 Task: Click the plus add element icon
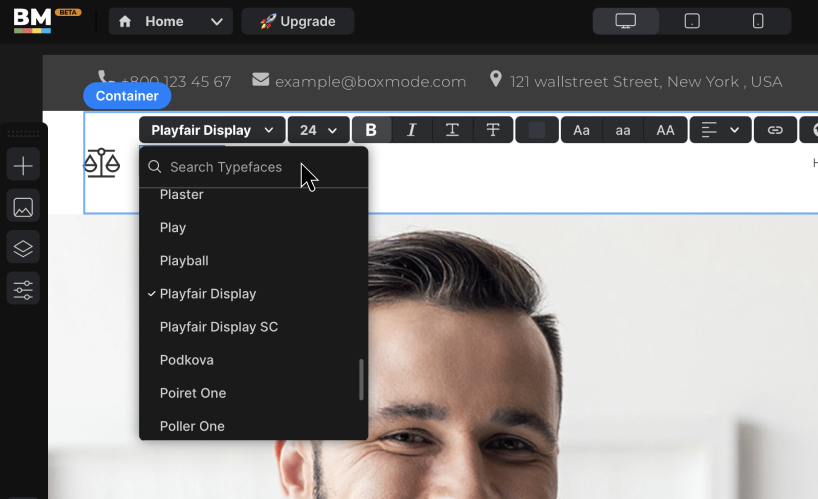point(23,166)
